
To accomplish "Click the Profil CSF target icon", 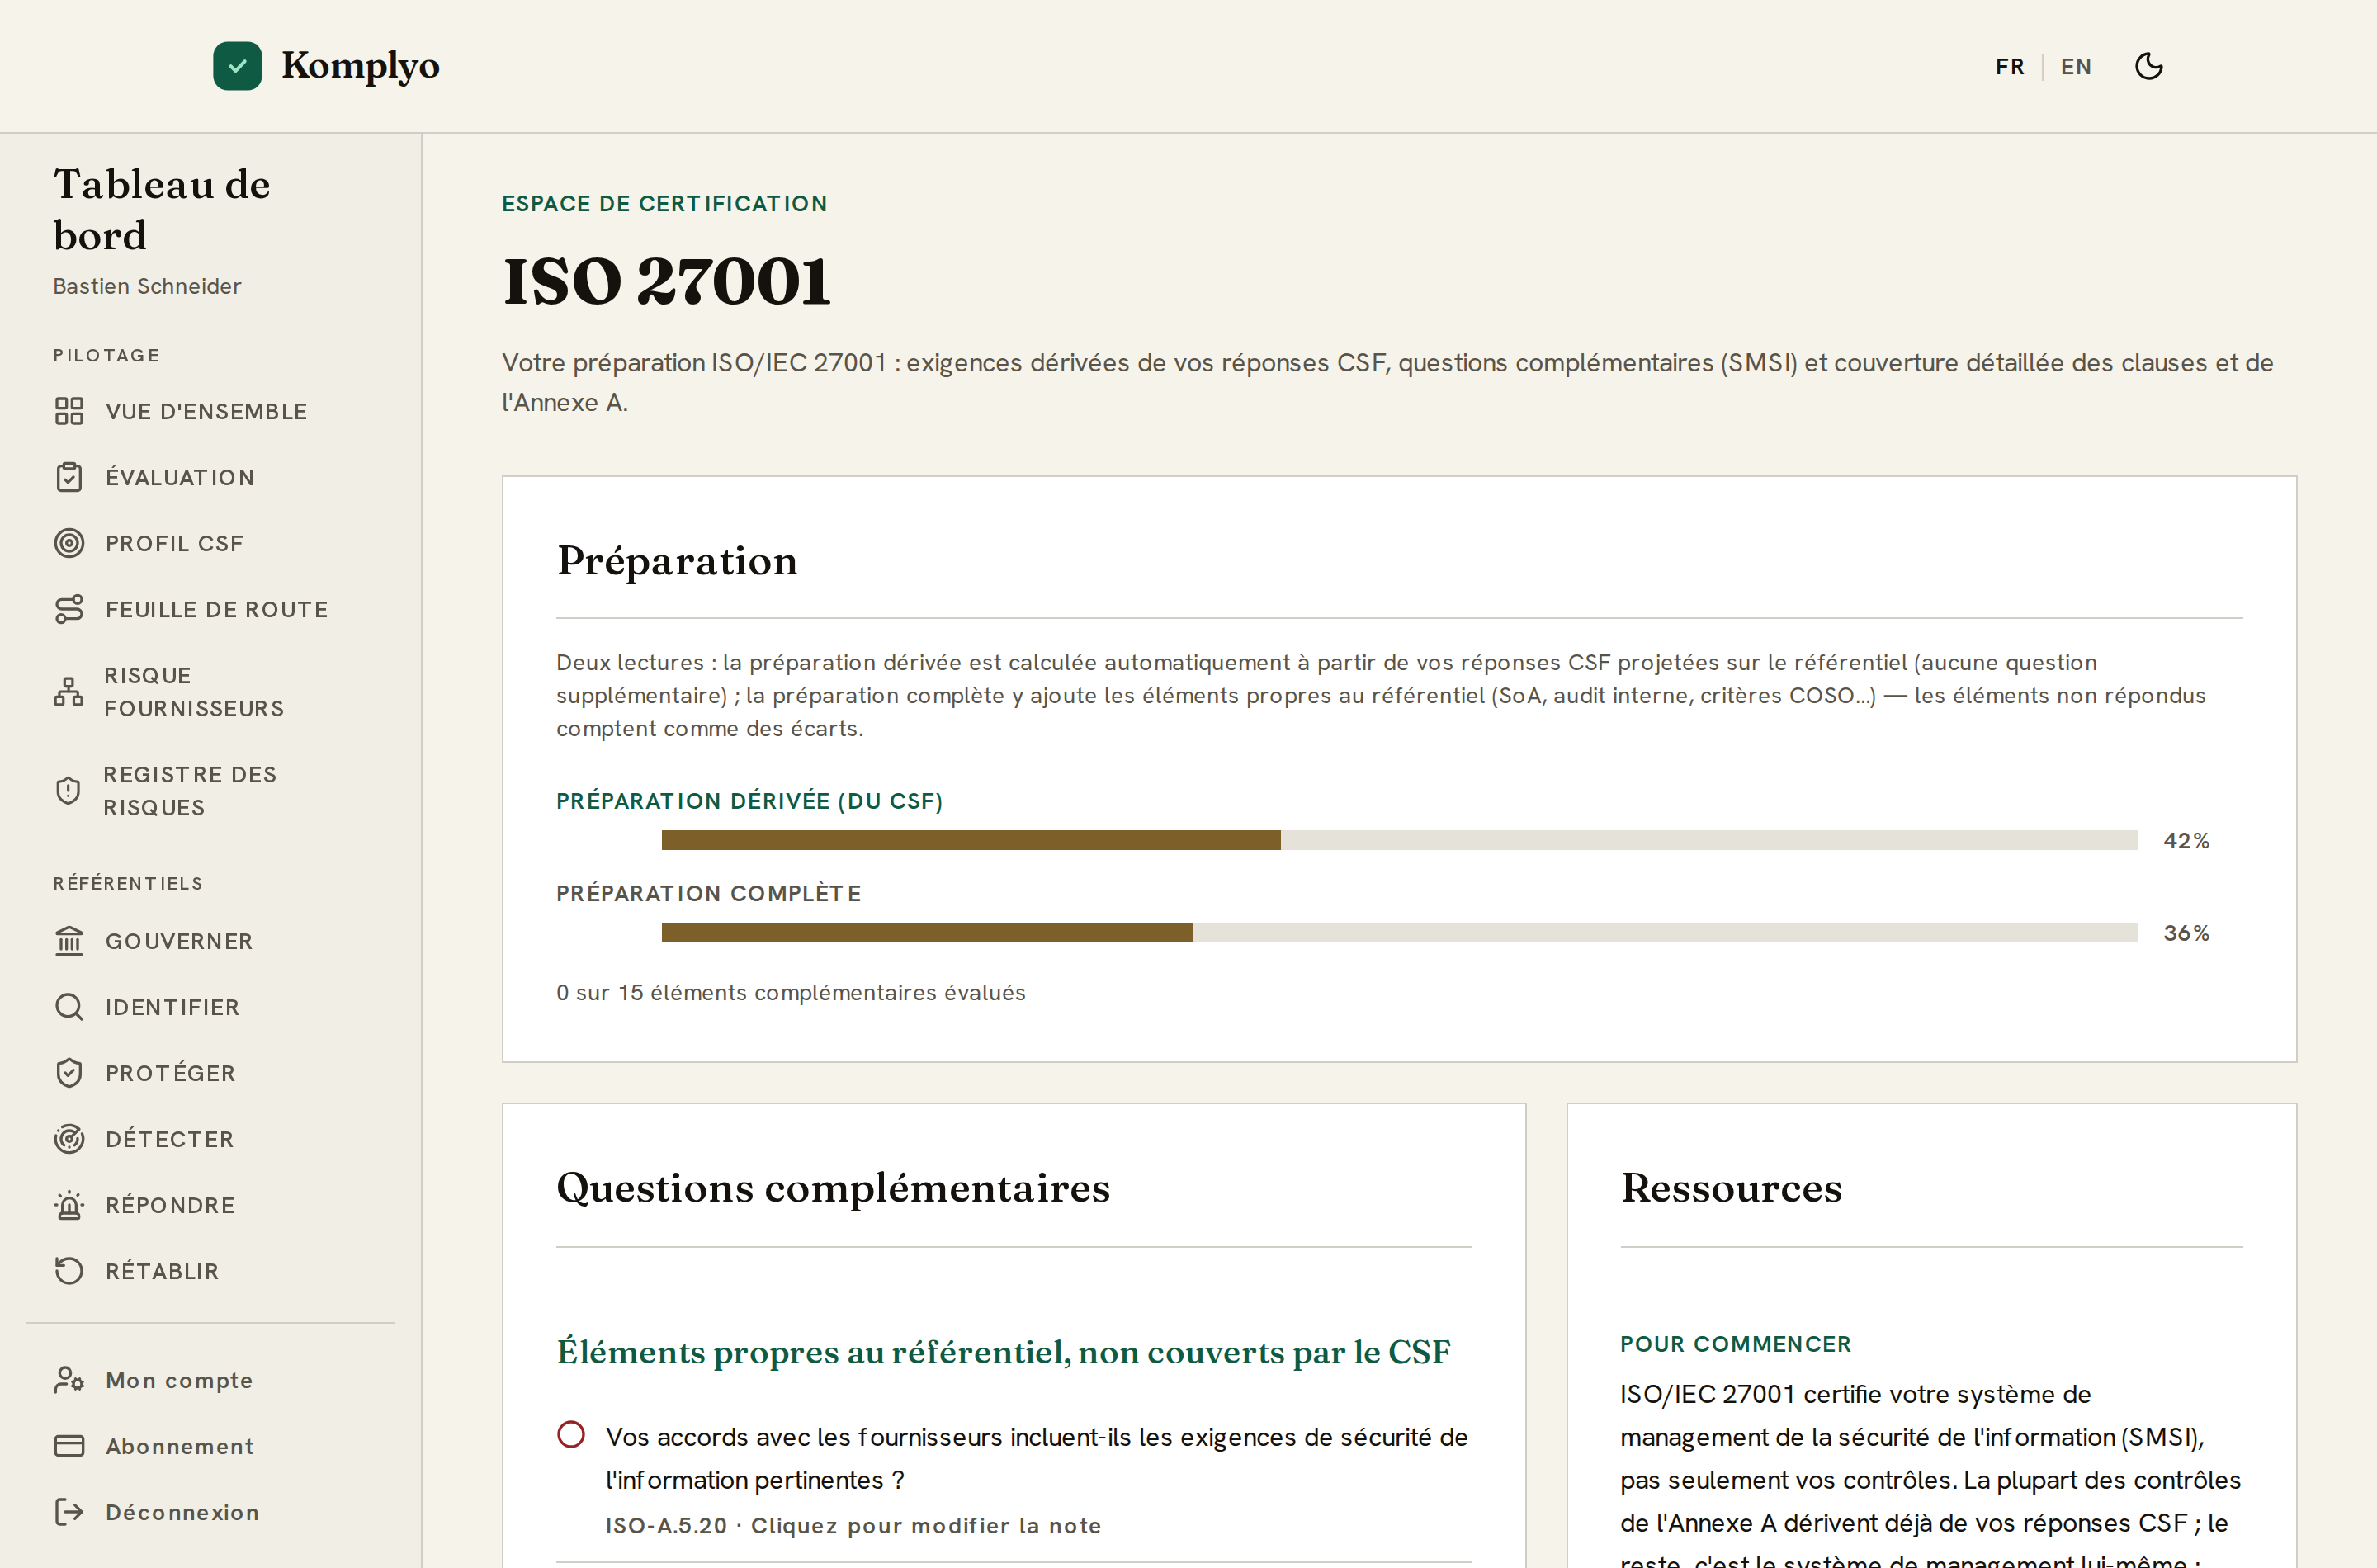I will point(69,543).
